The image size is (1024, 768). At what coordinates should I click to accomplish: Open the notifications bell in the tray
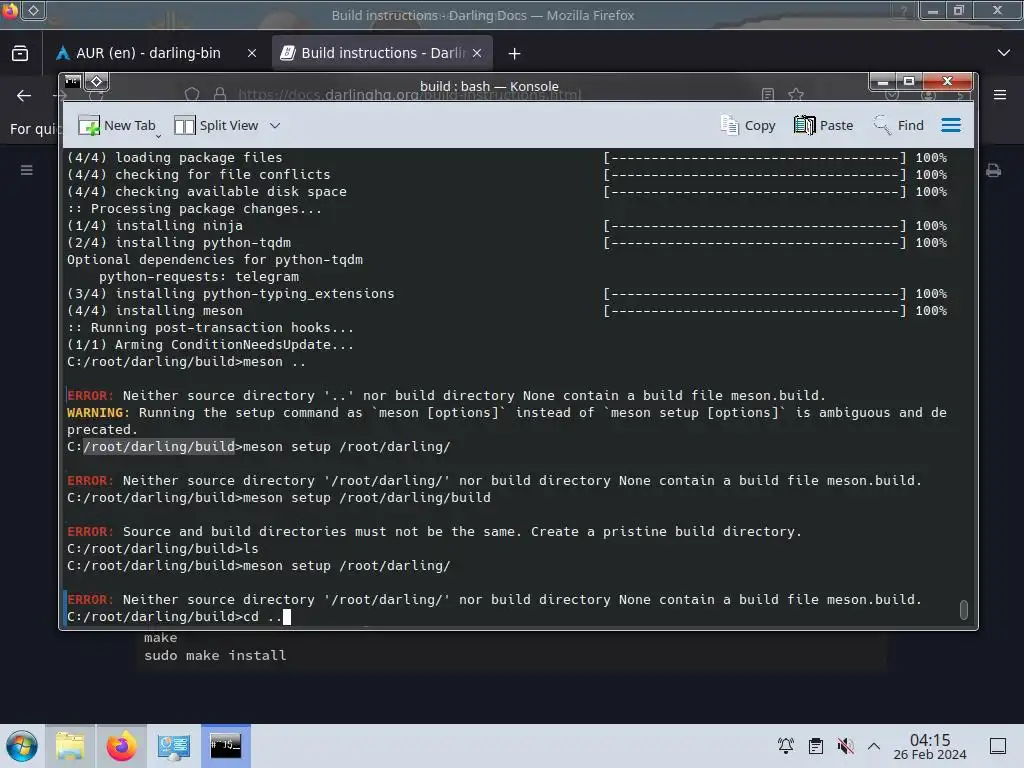tap(786, 746)
